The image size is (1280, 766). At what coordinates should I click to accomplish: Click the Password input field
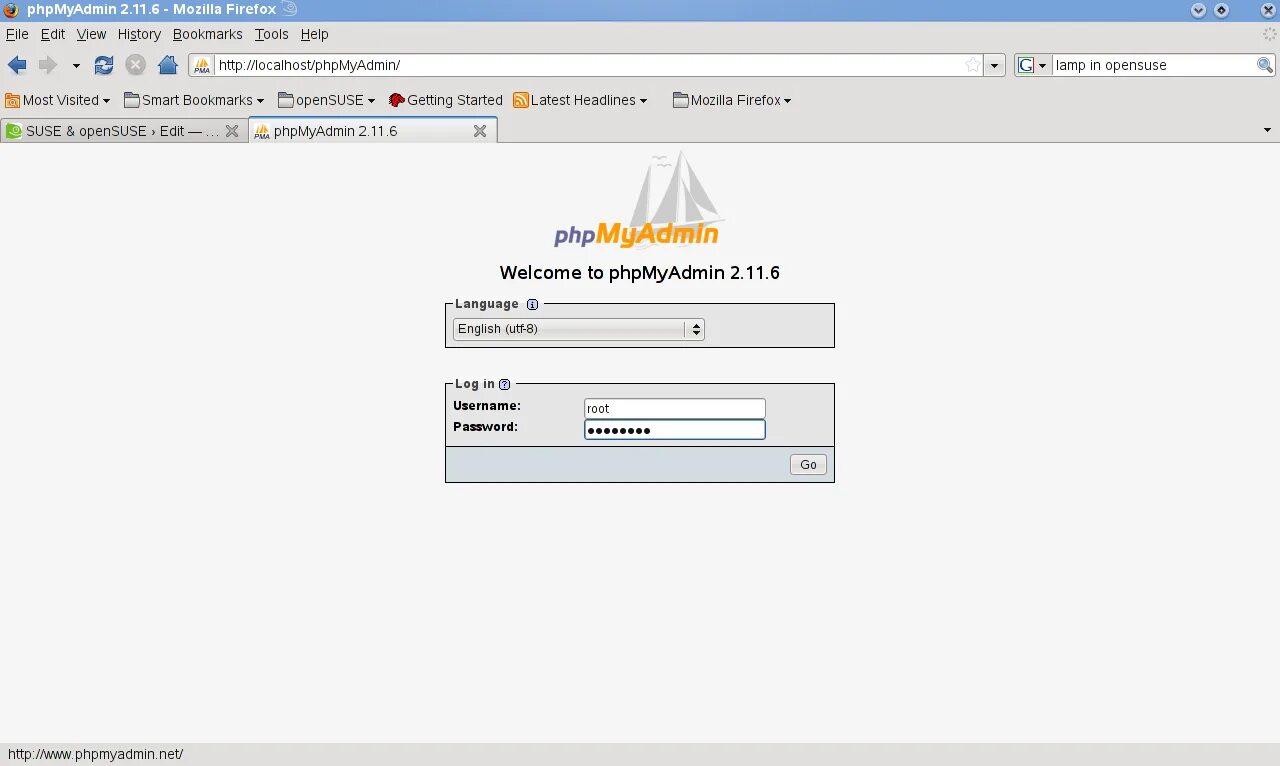(x=675, y=430)
